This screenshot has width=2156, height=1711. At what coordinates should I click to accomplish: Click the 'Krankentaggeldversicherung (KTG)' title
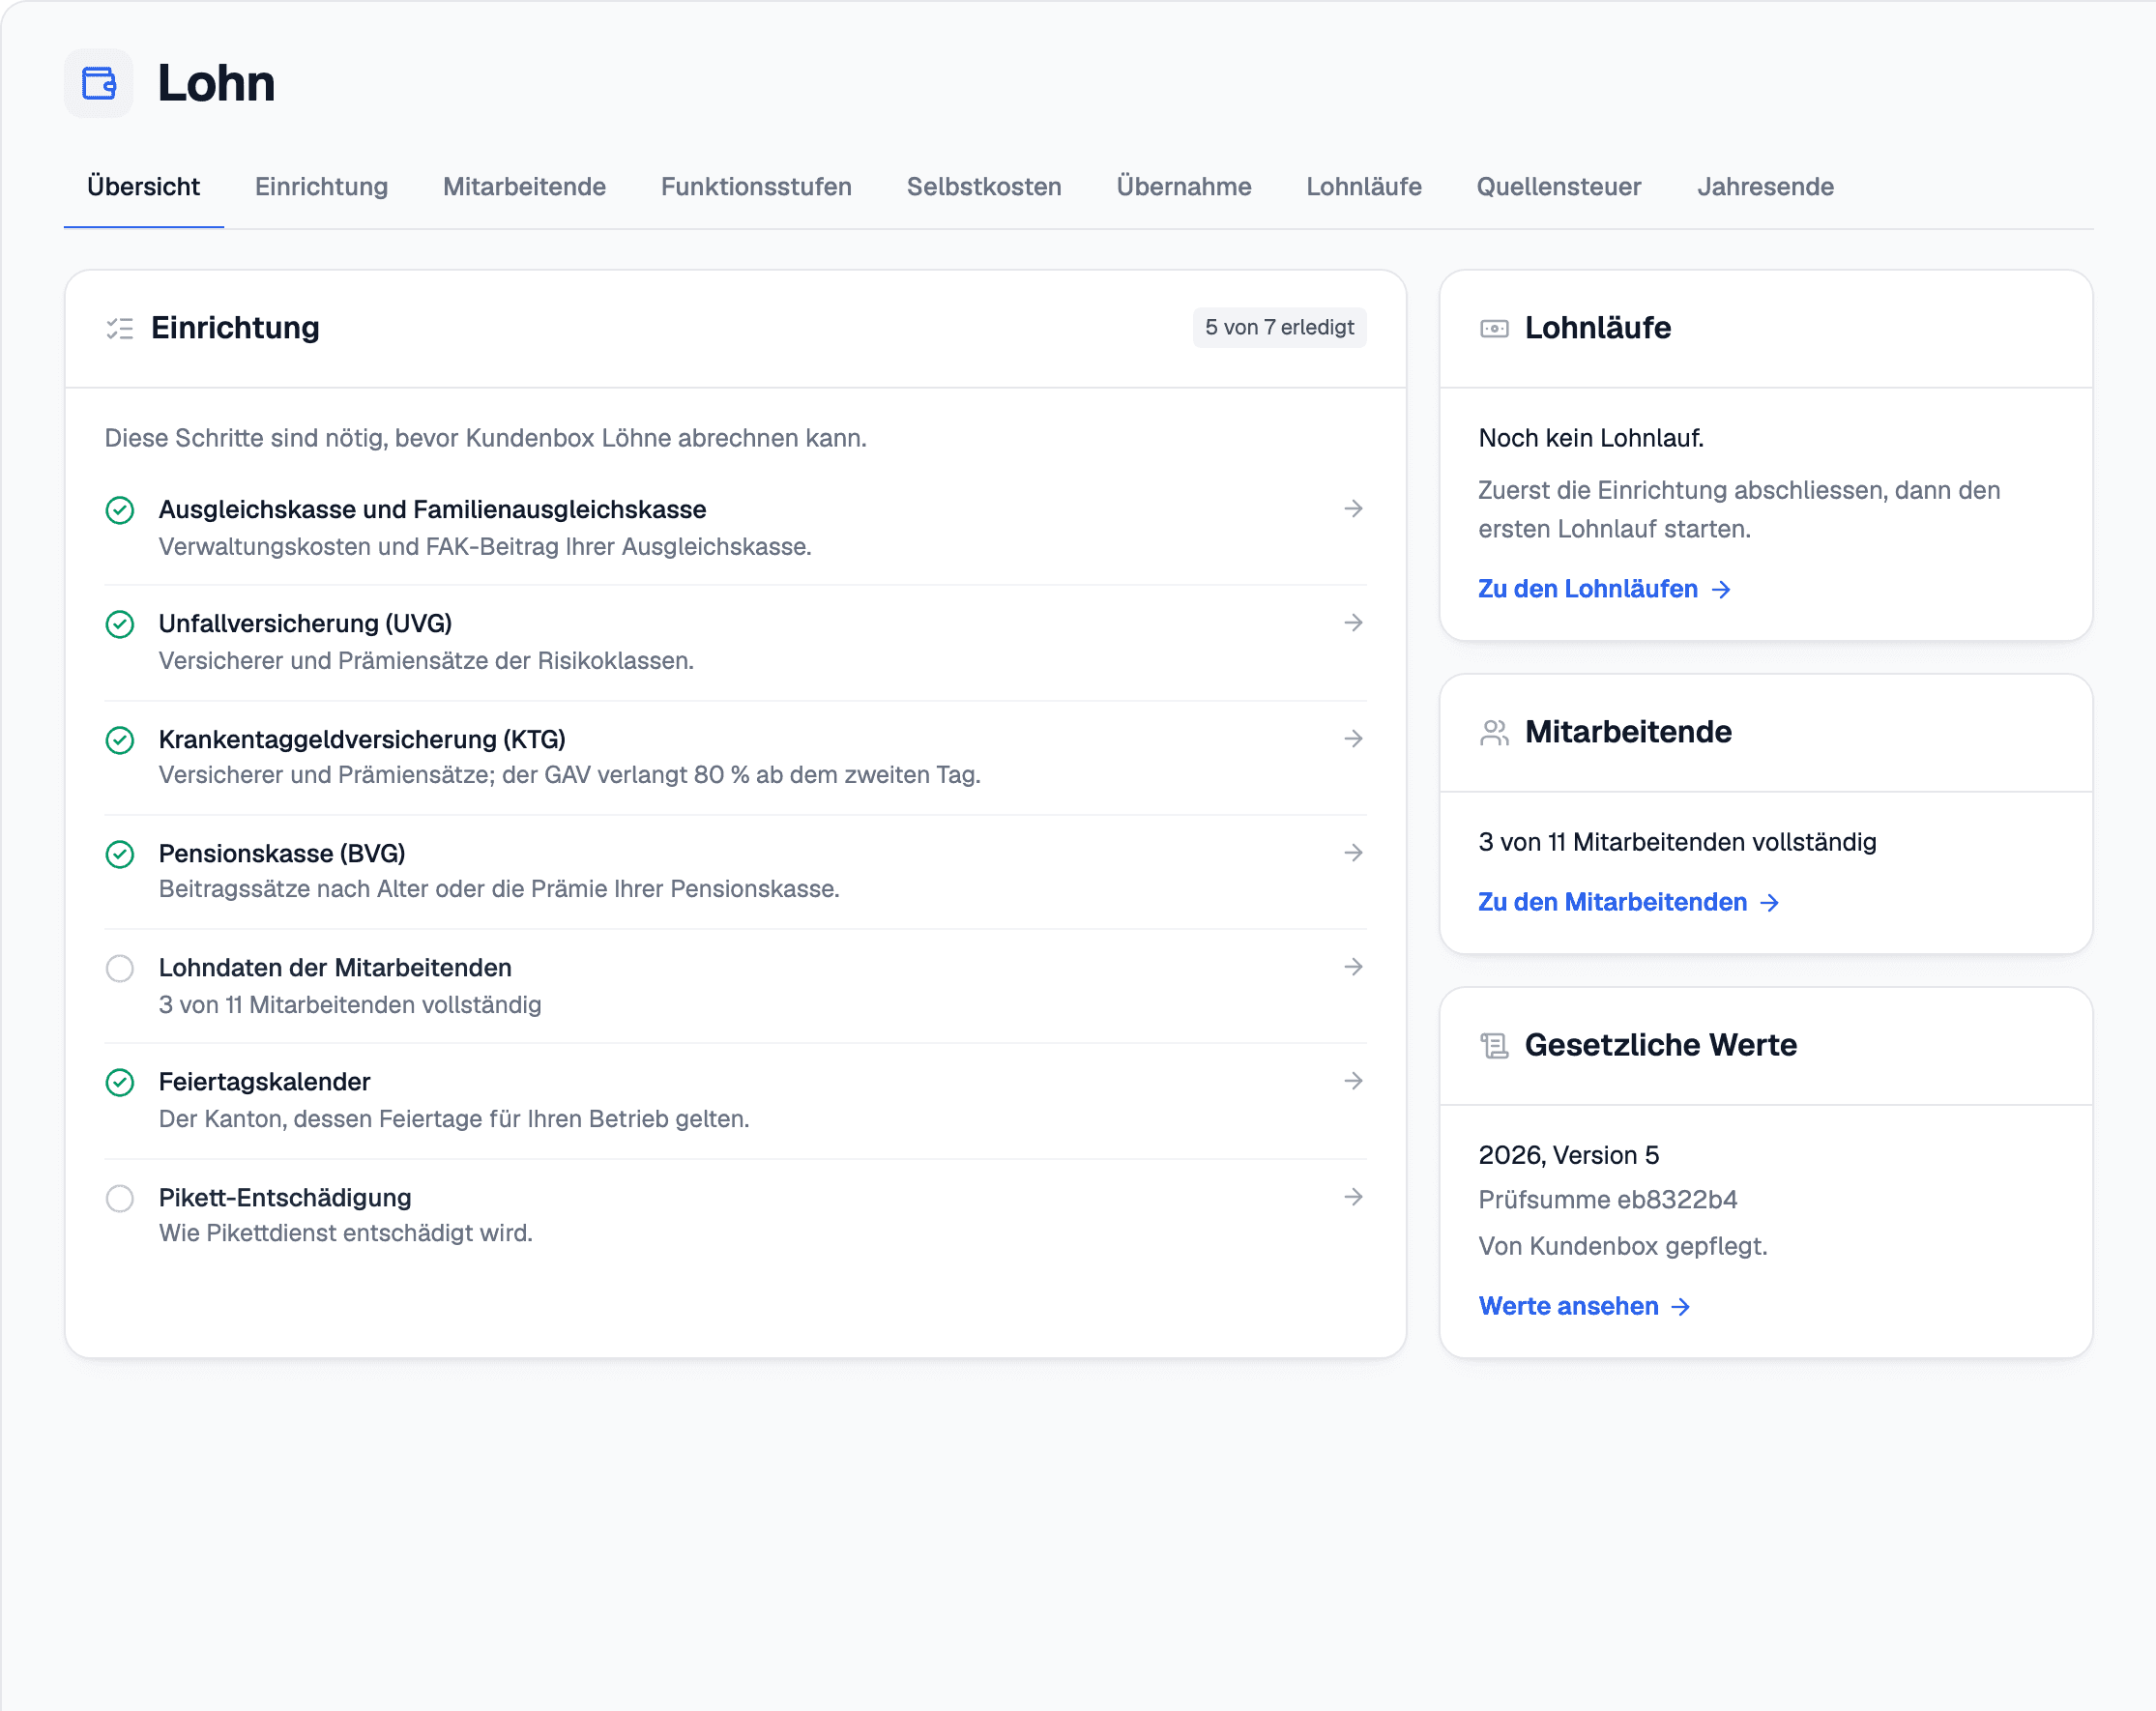click(362, 740)
